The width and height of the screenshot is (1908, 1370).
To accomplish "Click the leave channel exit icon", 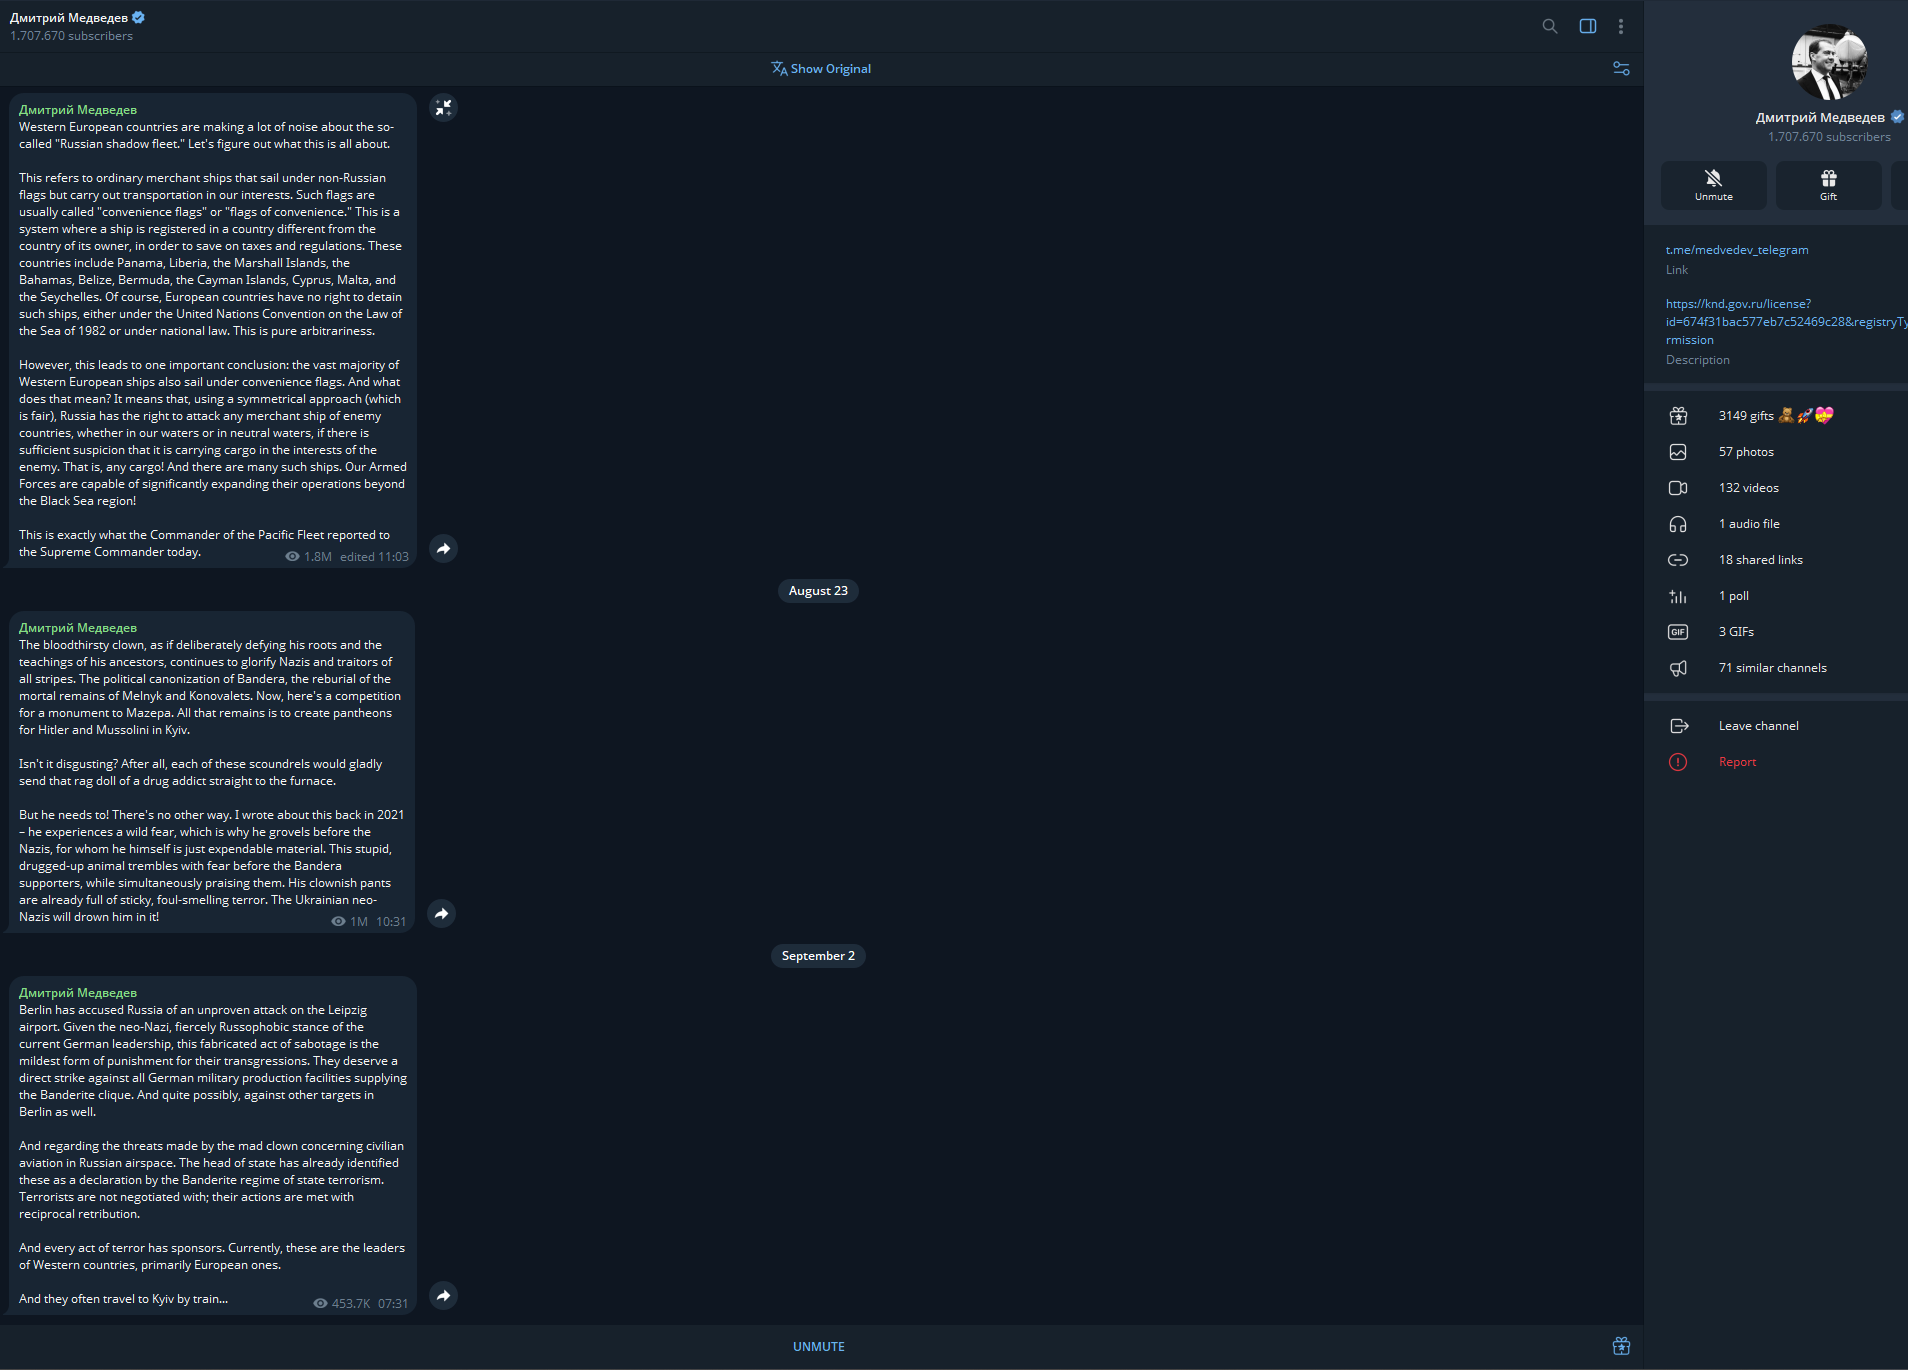I will 1678,726.
